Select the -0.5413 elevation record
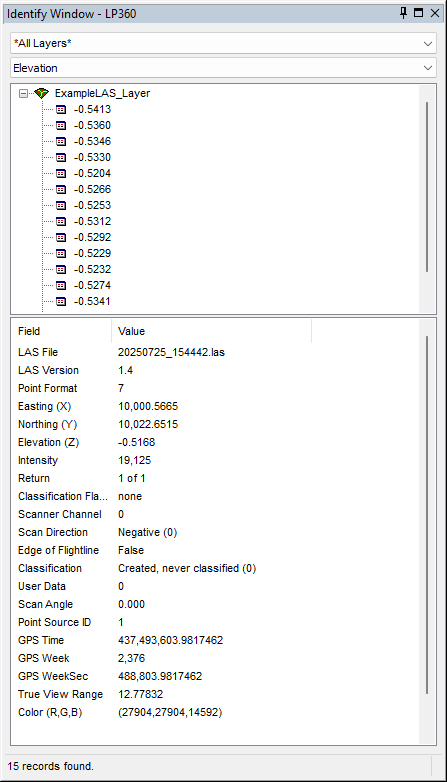This screenshot has height=782, width=447. tap(92, 109)
